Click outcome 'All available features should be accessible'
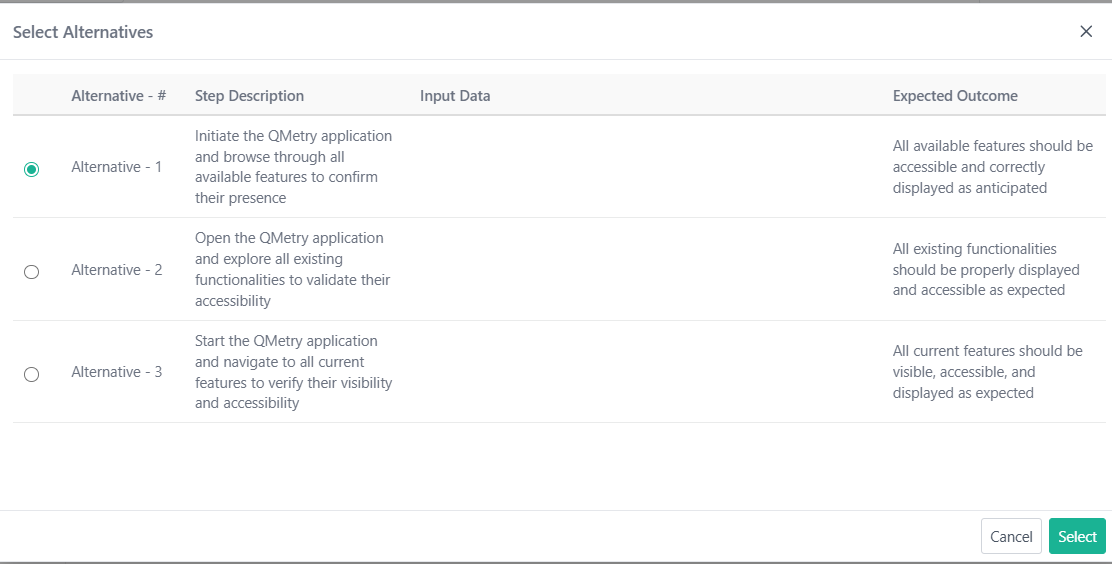This screenshot has height=564, width=1112. pyautogui.click(x=992, y=167)
